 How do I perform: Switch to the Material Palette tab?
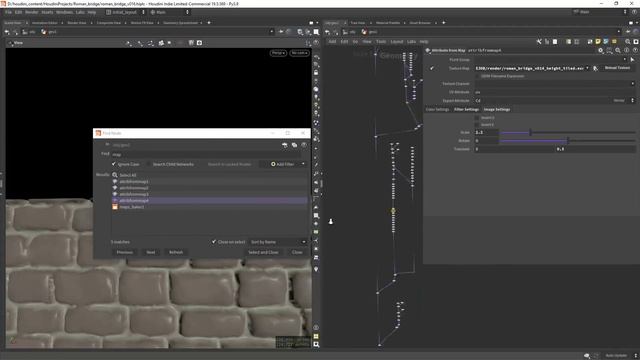click(x=388, y=23)
